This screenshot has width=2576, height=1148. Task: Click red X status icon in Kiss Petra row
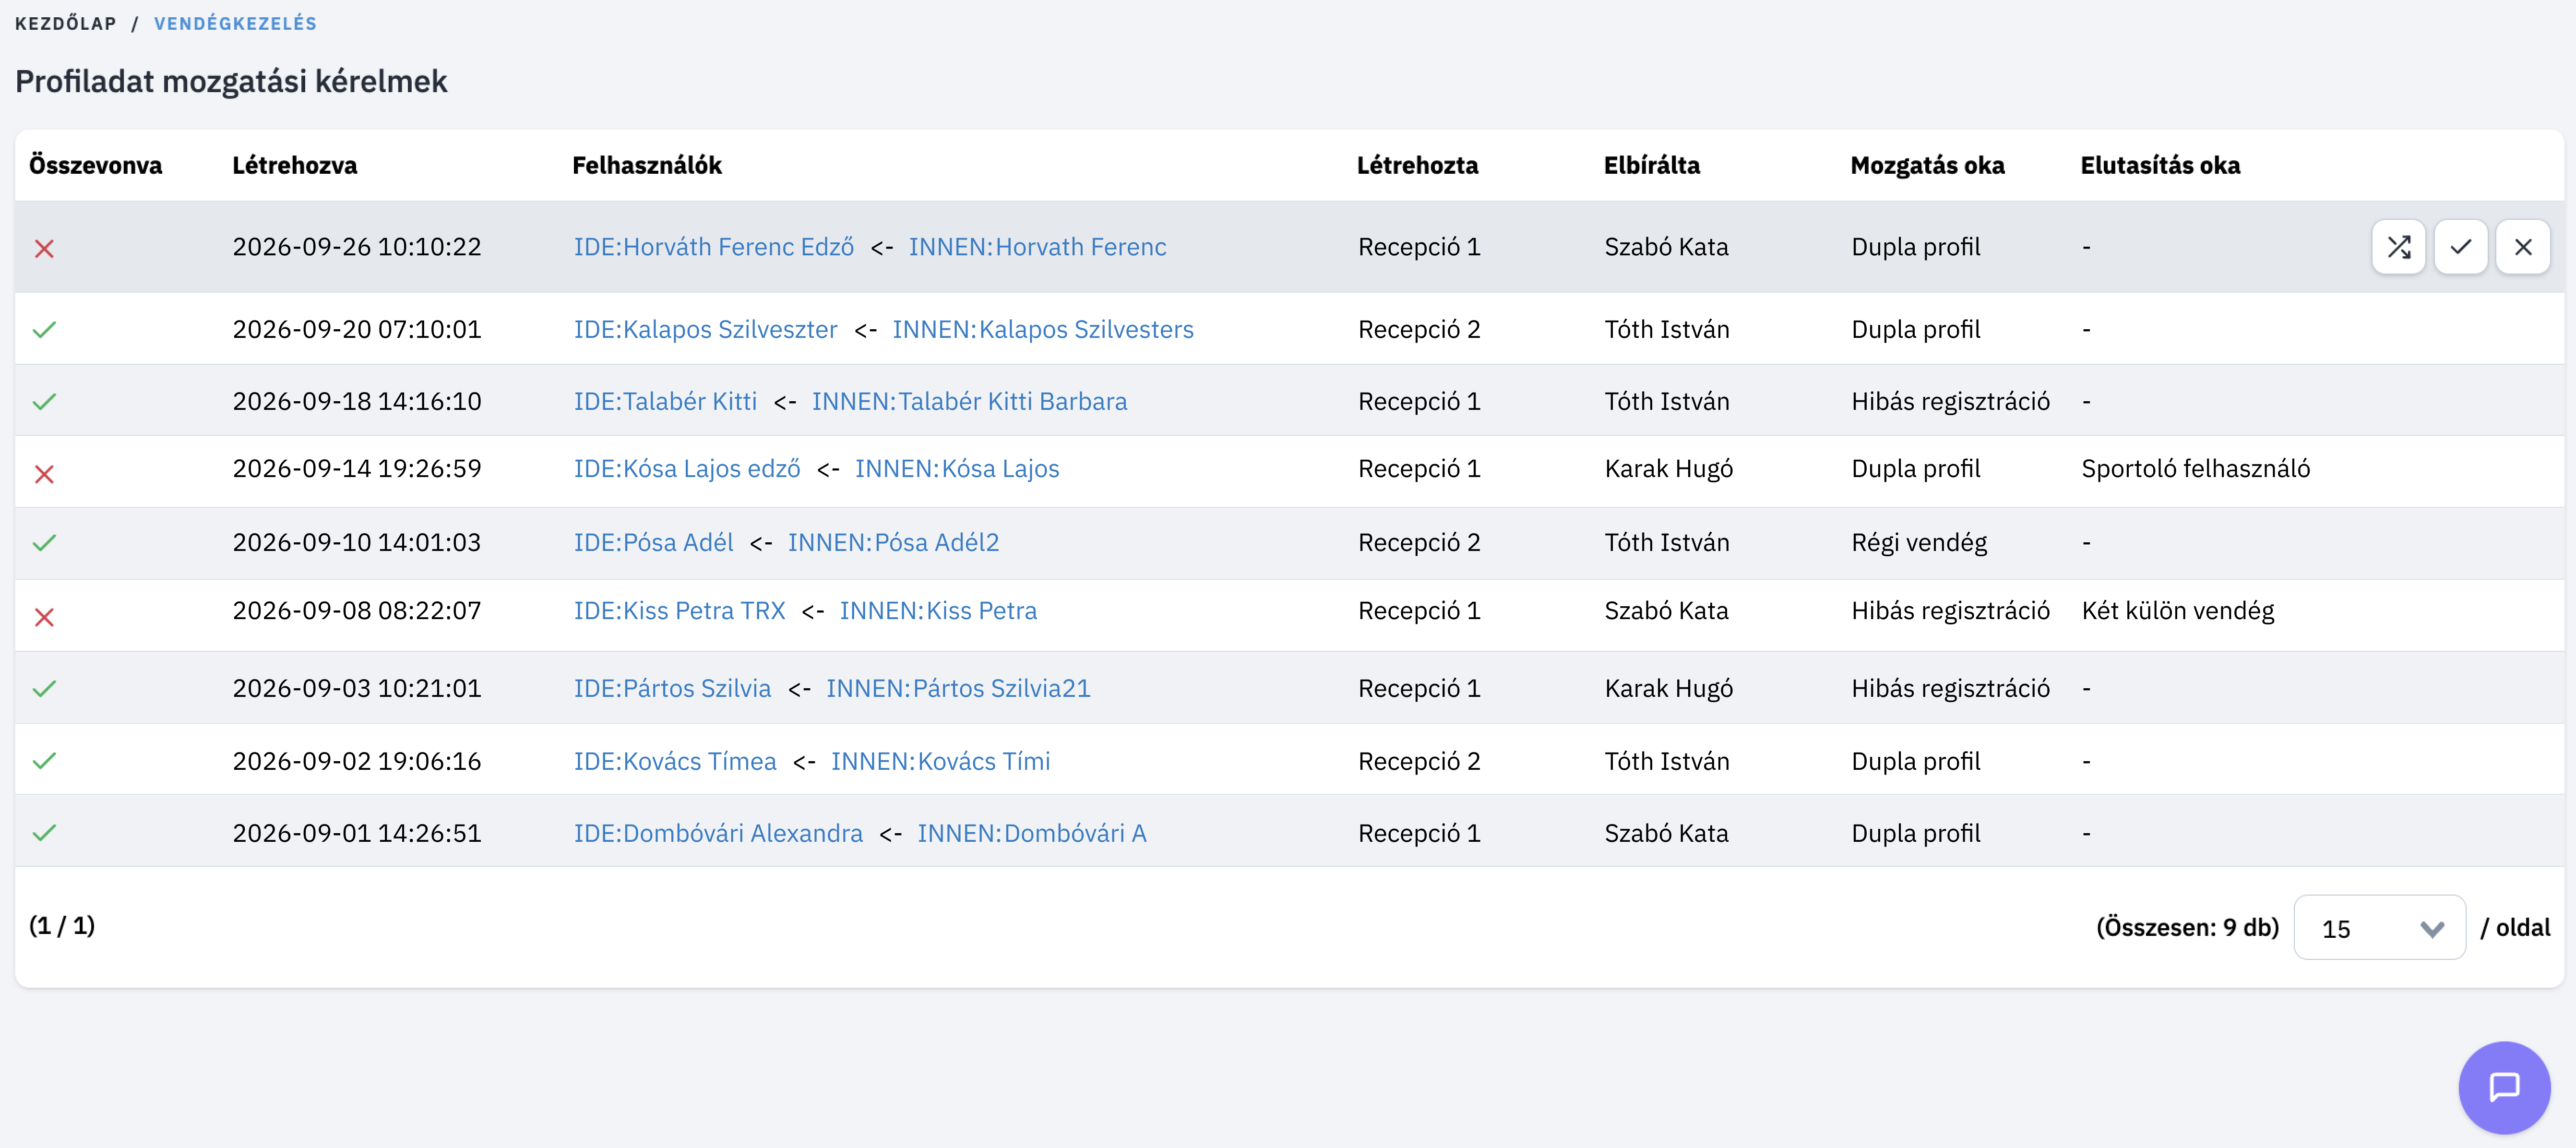tap(44, 616)
